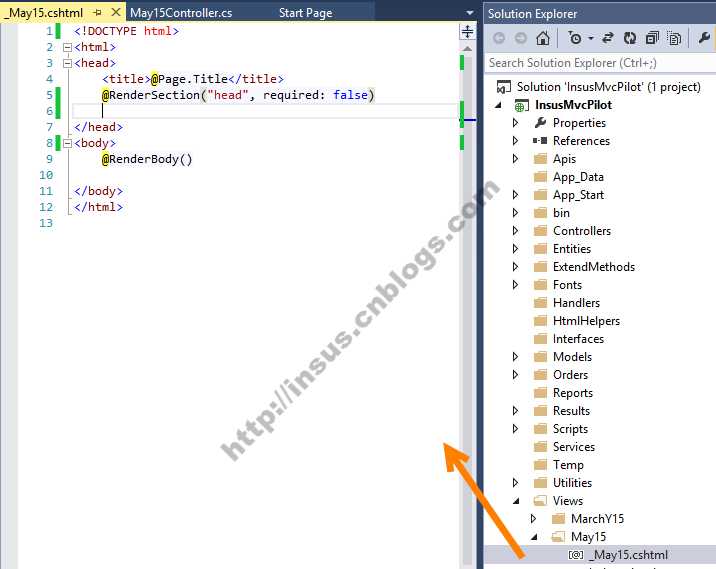Close the _May15.cshtml tab
716x569 pixels.
116,12
